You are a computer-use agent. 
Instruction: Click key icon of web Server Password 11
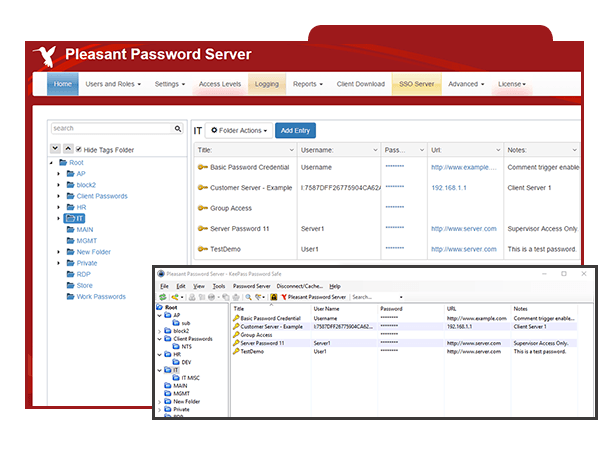(x=203, y=228)
